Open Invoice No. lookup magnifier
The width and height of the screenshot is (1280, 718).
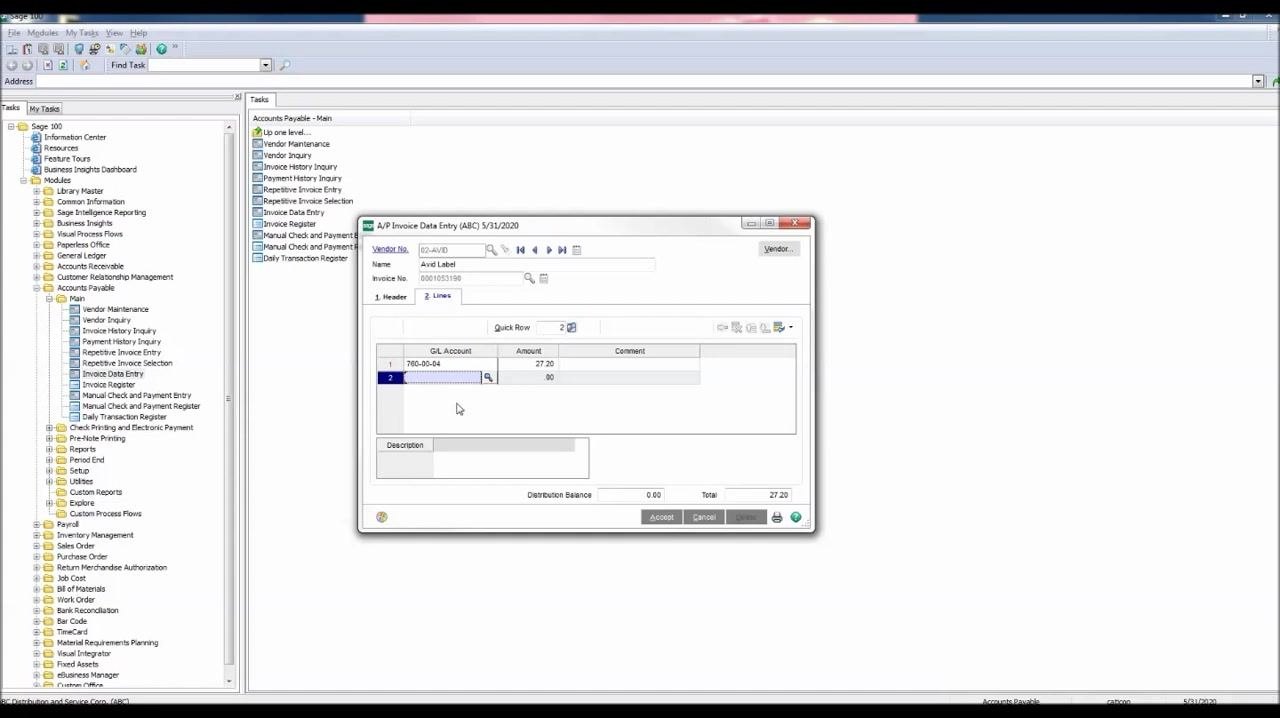[529, 278]
